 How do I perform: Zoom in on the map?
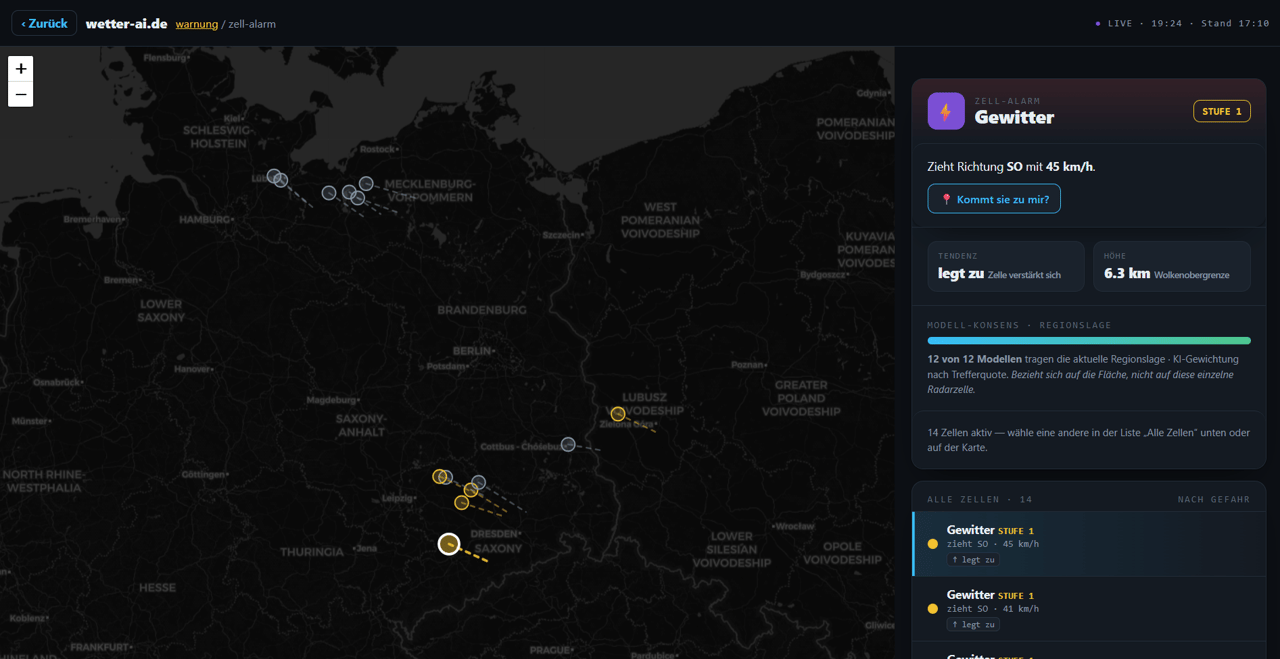[x=21, y=69]
